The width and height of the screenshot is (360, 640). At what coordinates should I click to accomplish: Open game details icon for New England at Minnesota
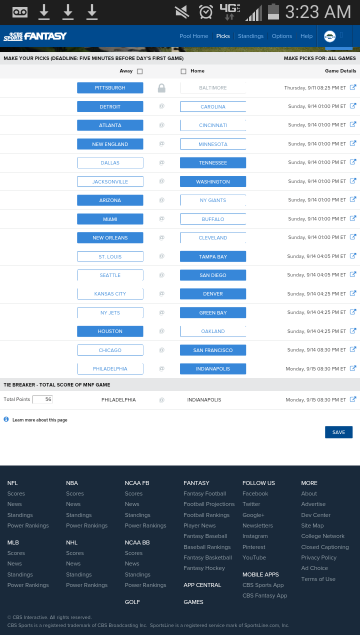[353, 144]
